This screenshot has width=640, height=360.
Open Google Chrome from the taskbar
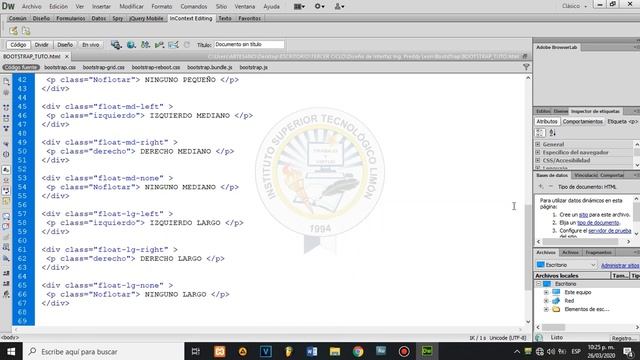tap(358, 351)
